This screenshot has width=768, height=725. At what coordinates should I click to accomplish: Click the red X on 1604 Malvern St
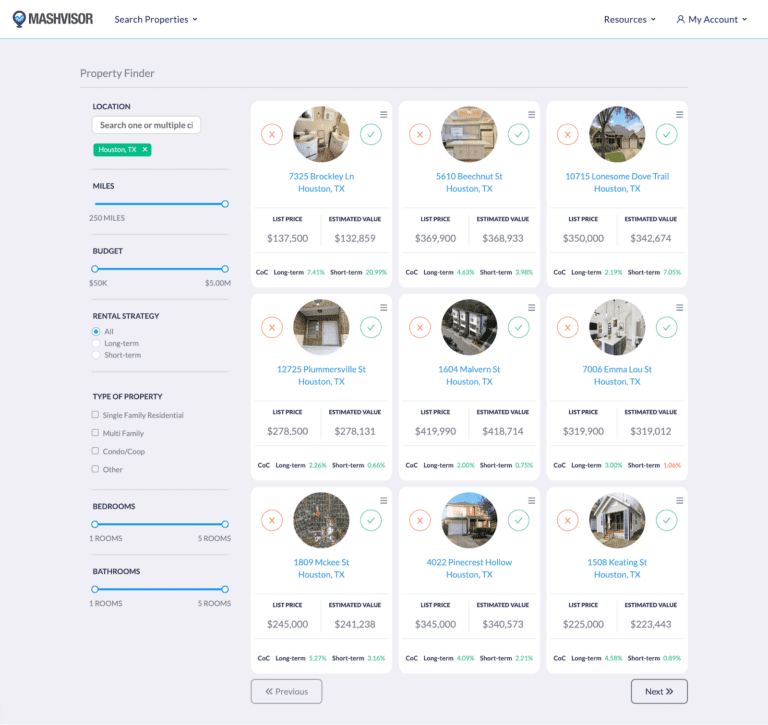420,327
